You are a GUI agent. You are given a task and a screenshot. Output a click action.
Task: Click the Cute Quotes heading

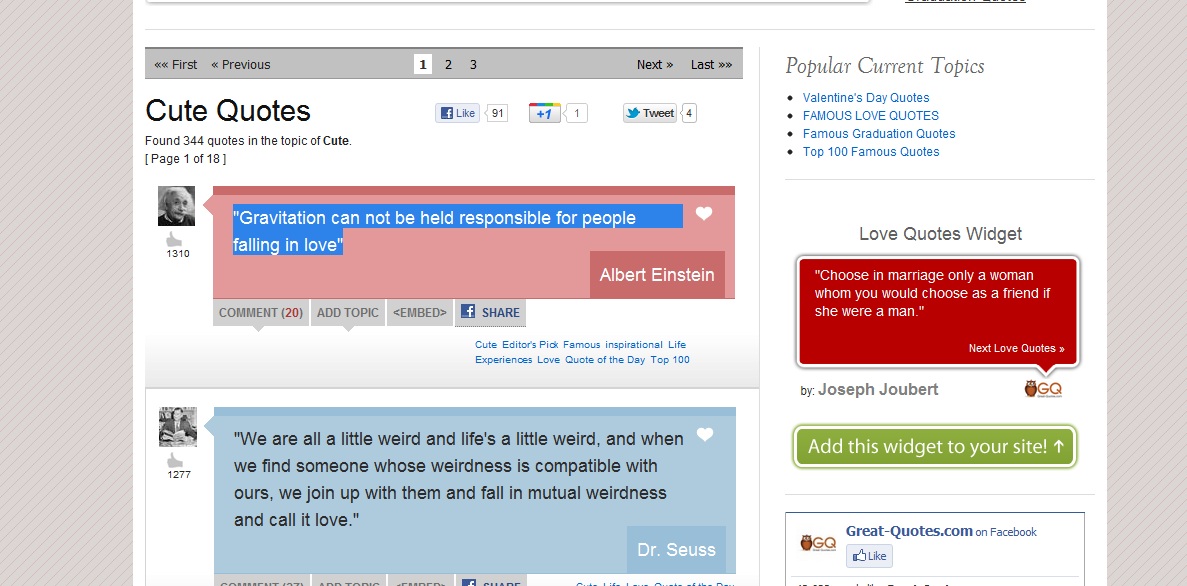(x=228, y=111)
